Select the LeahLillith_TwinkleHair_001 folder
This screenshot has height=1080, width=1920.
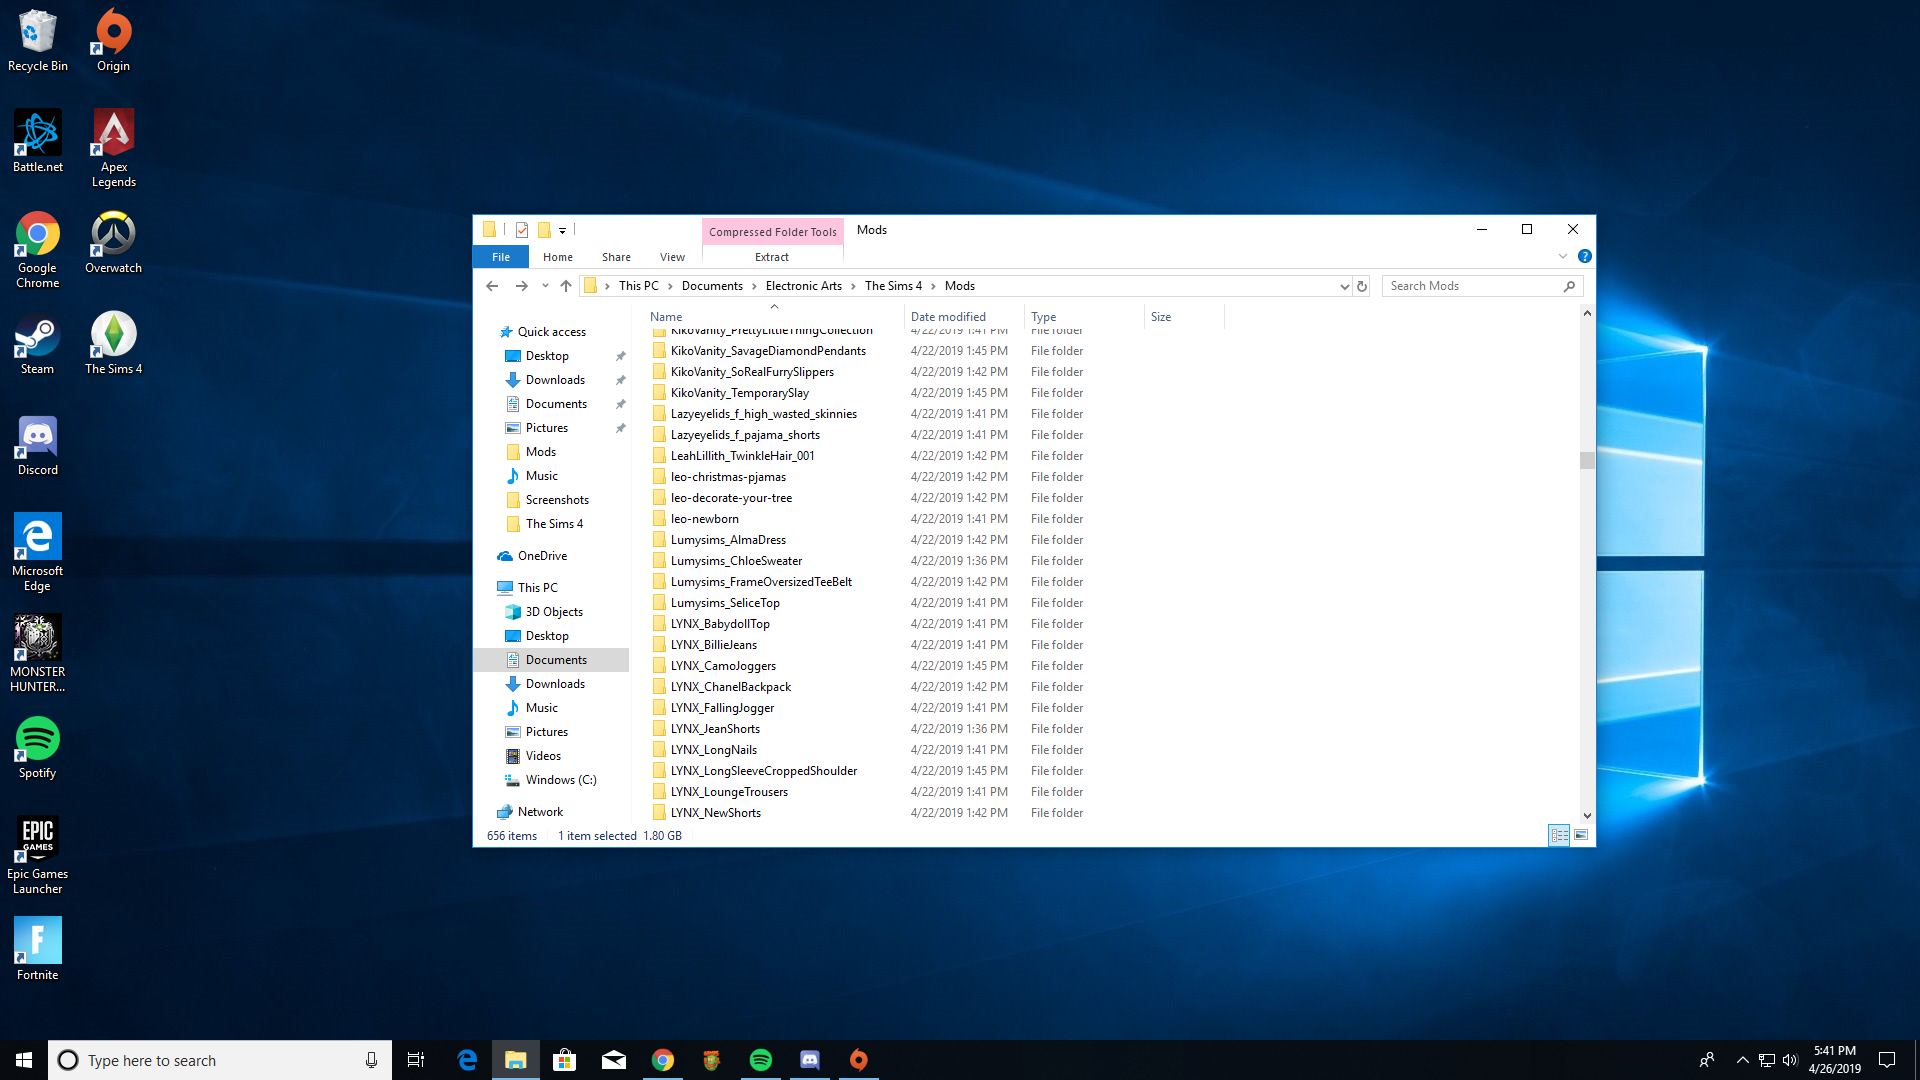point(742,455)
